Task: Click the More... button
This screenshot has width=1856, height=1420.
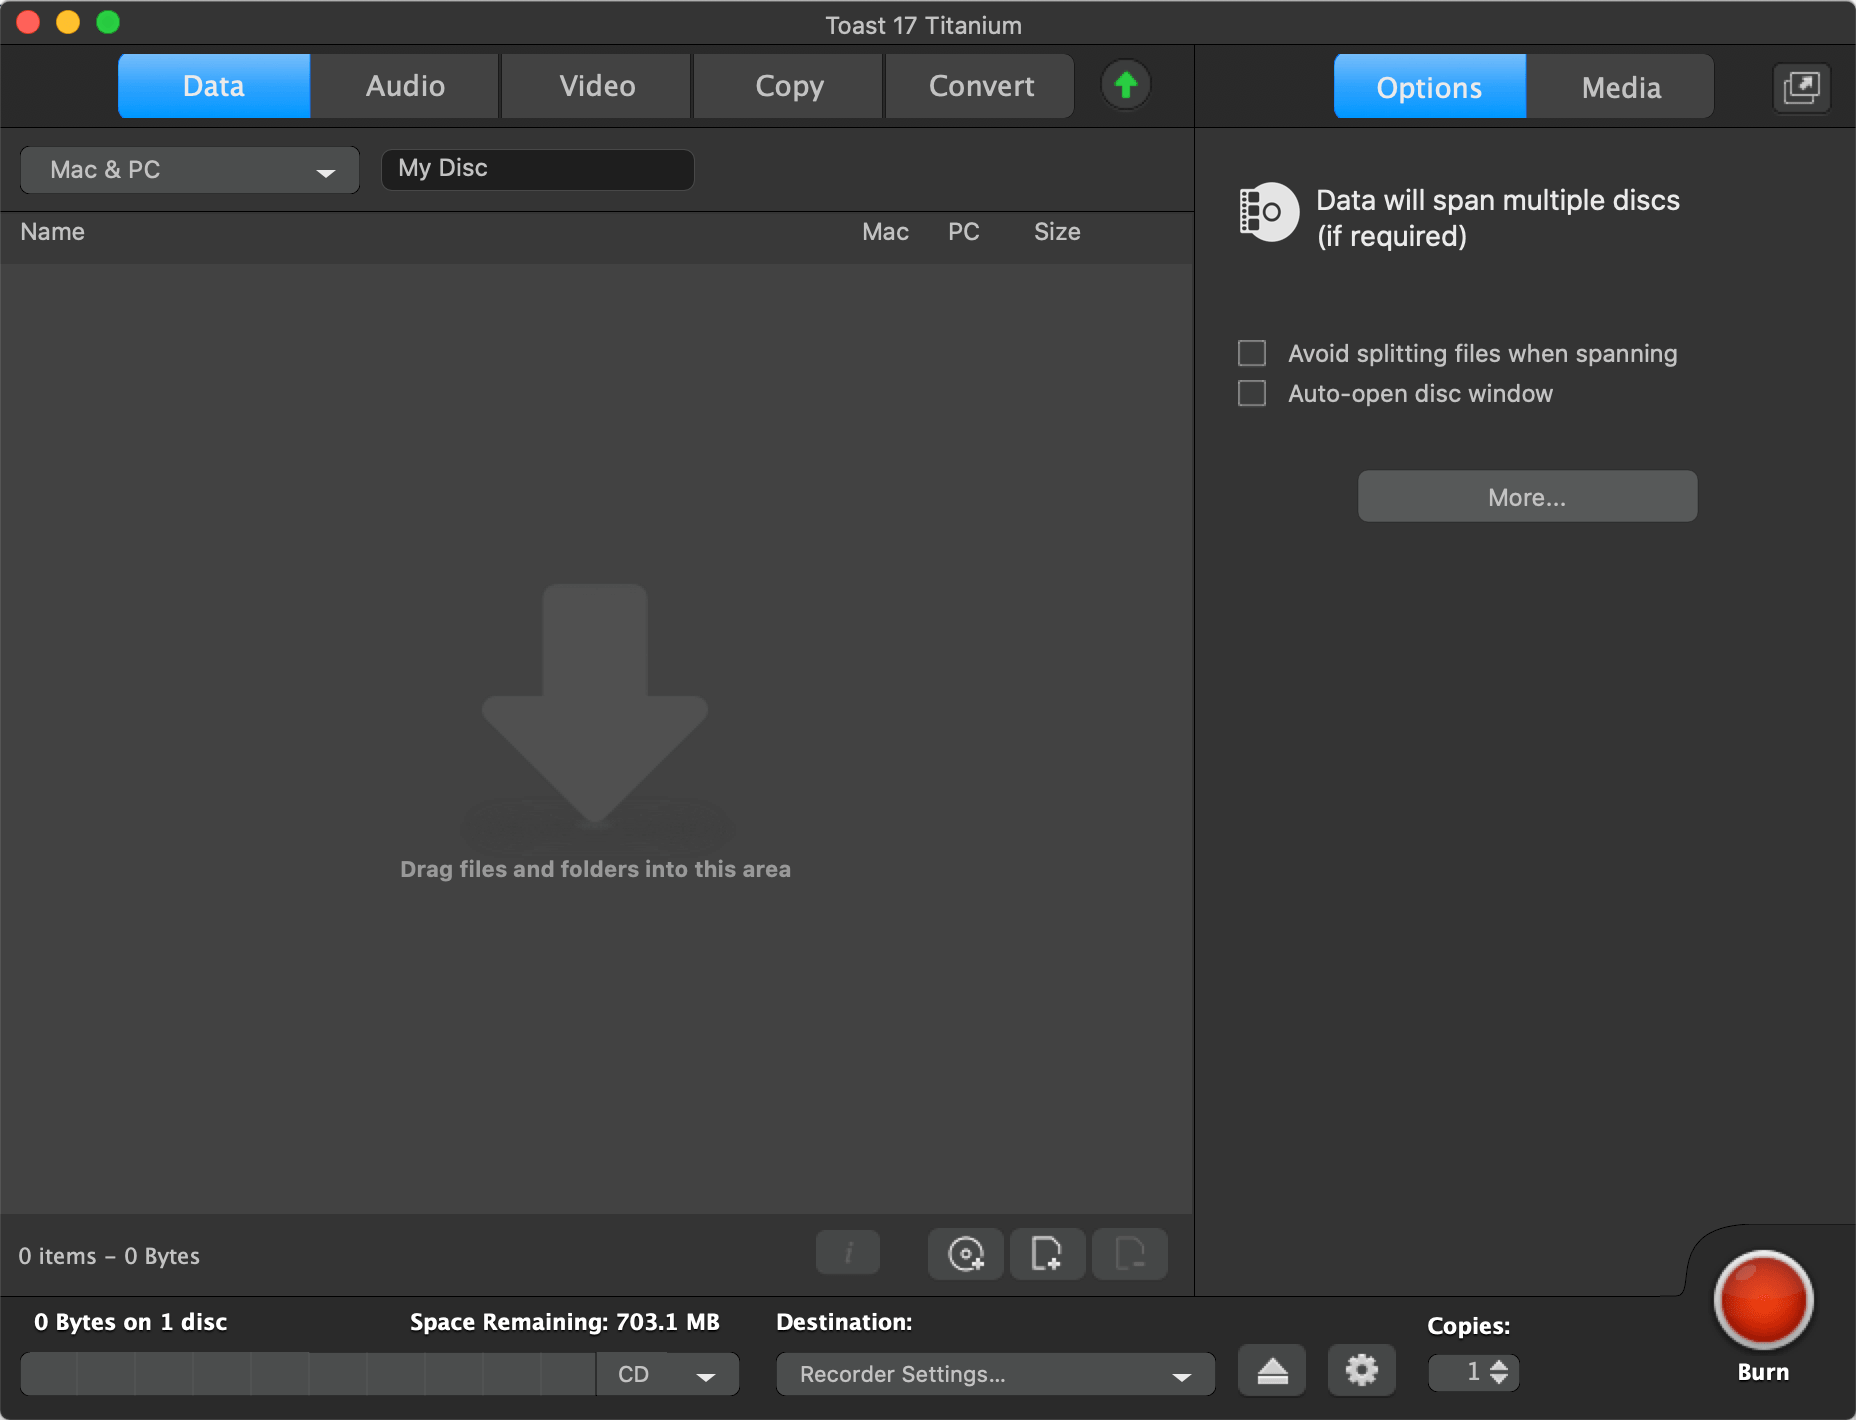Action: coord(1527,497)
